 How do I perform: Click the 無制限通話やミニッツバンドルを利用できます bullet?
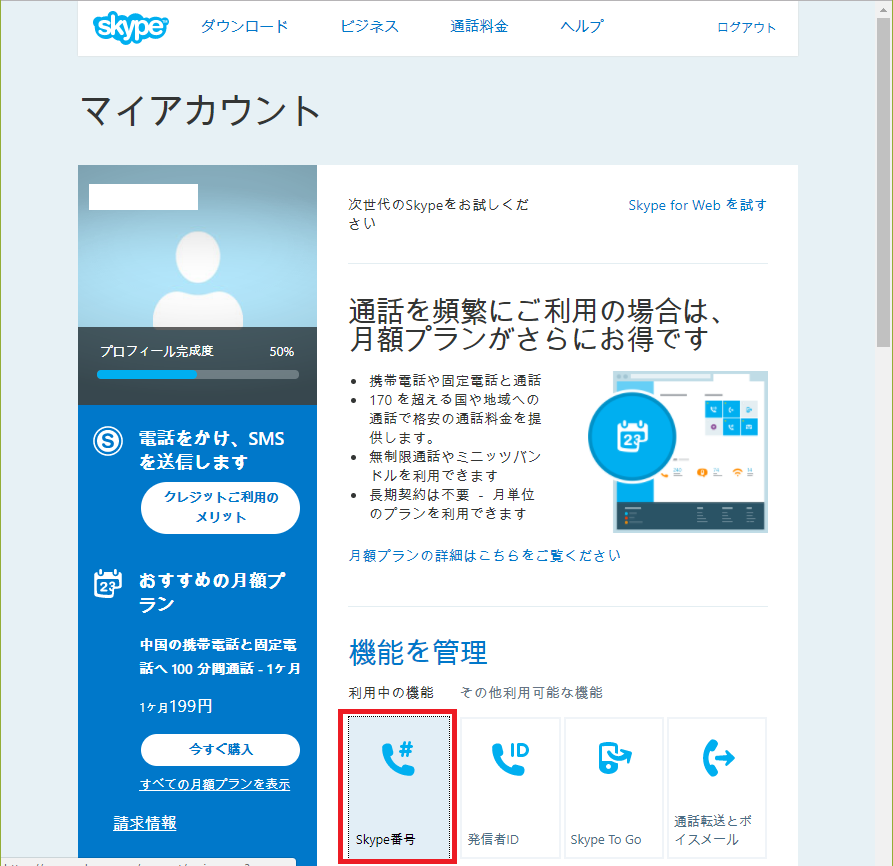[455, 466]
